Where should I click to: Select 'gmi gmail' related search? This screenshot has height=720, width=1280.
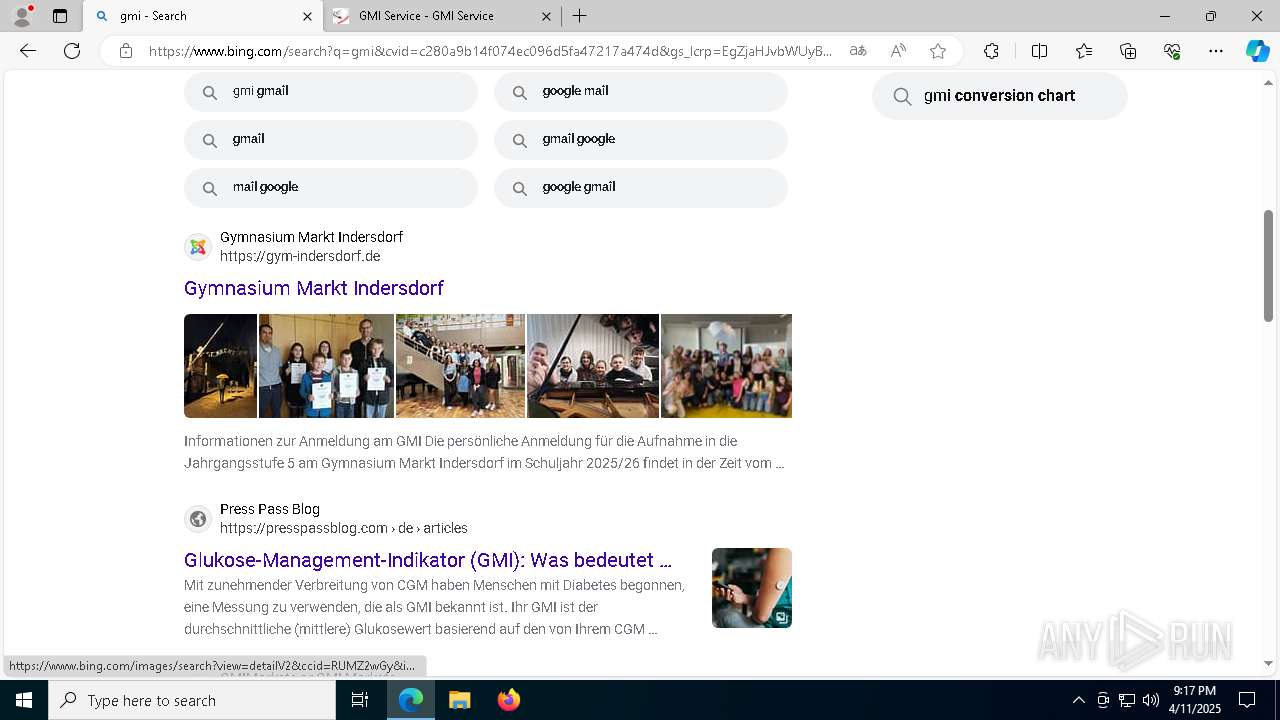pyautogui.click(x=331, y=91)
